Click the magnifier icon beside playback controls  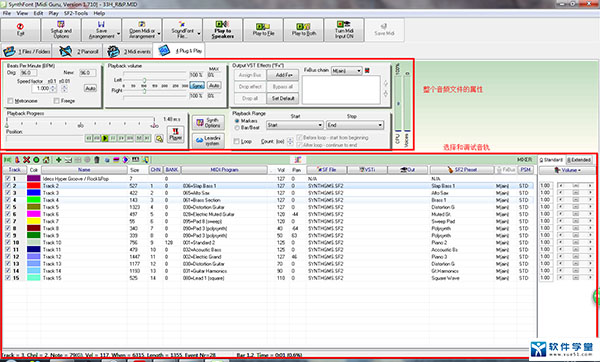click(x=159, y=139)
